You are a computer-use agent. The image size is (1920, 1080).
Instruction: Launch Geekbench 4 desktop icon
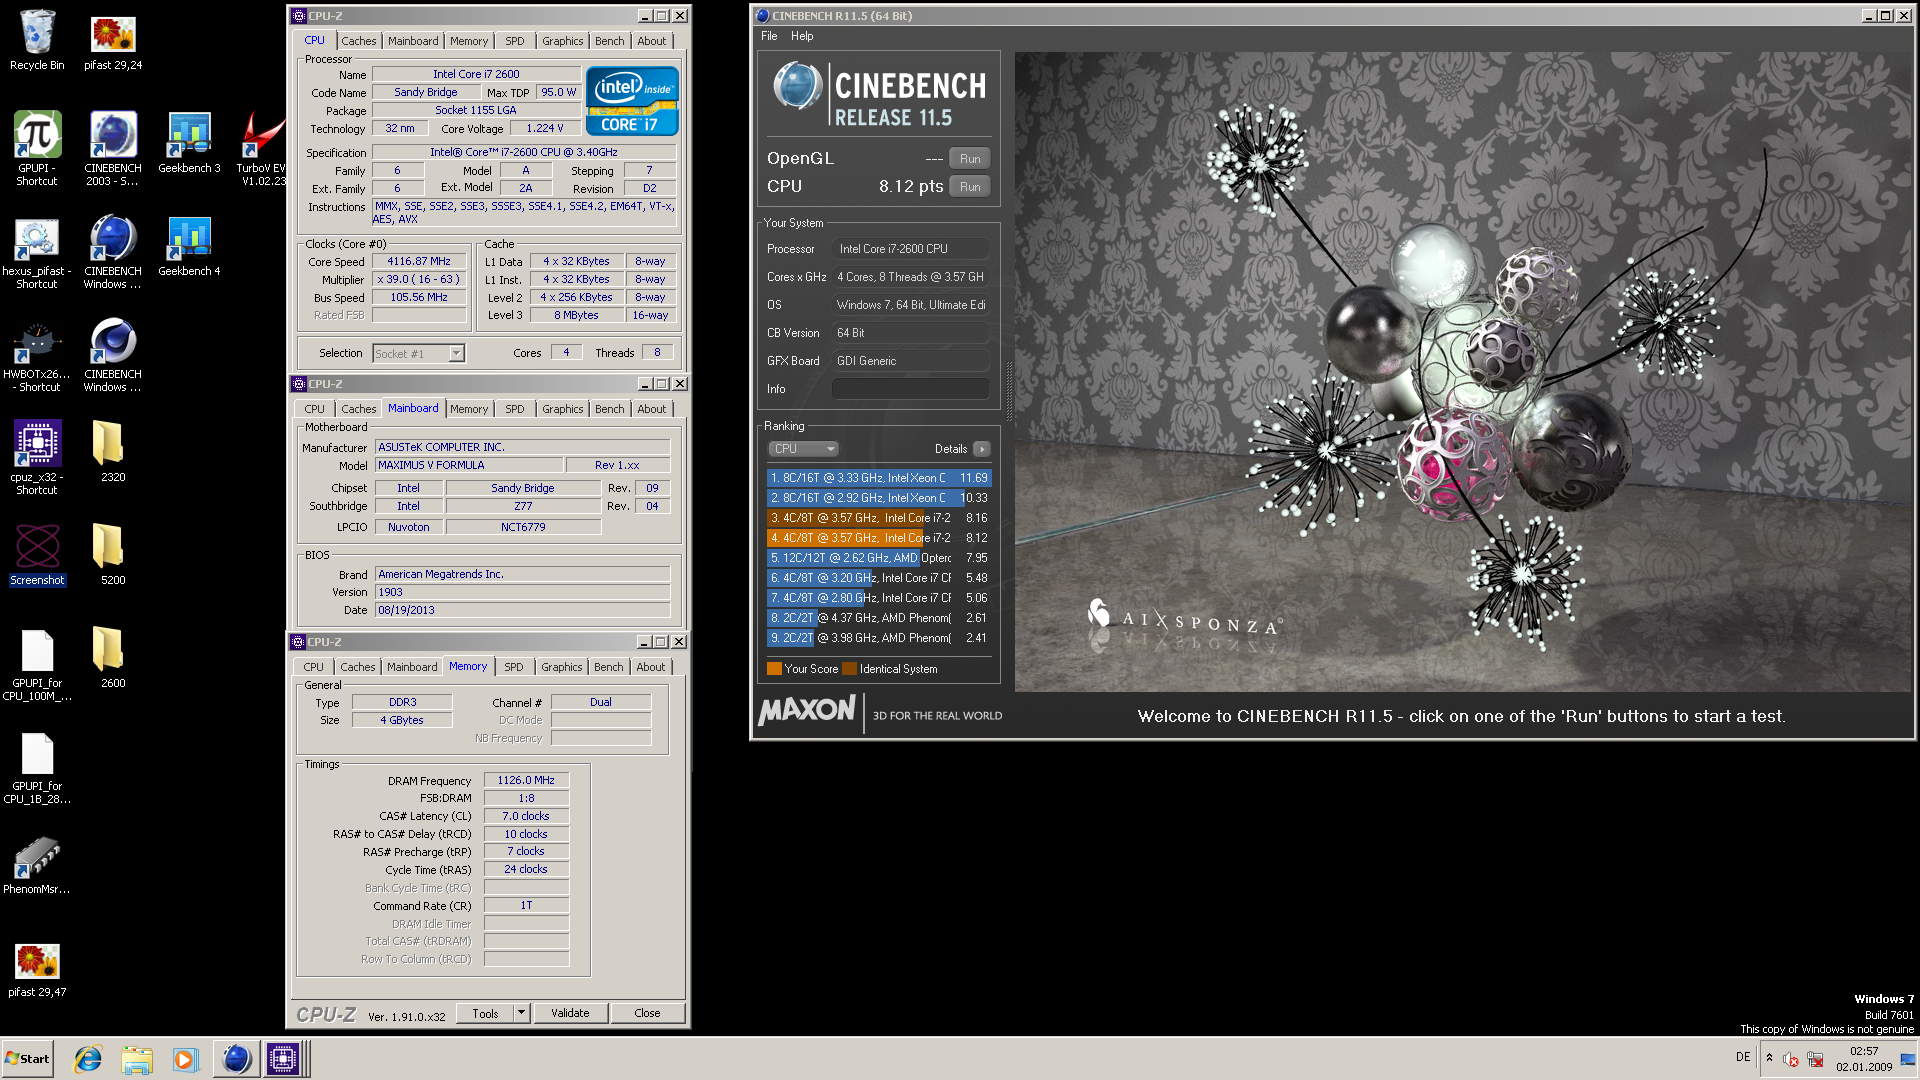pos(189,247)
